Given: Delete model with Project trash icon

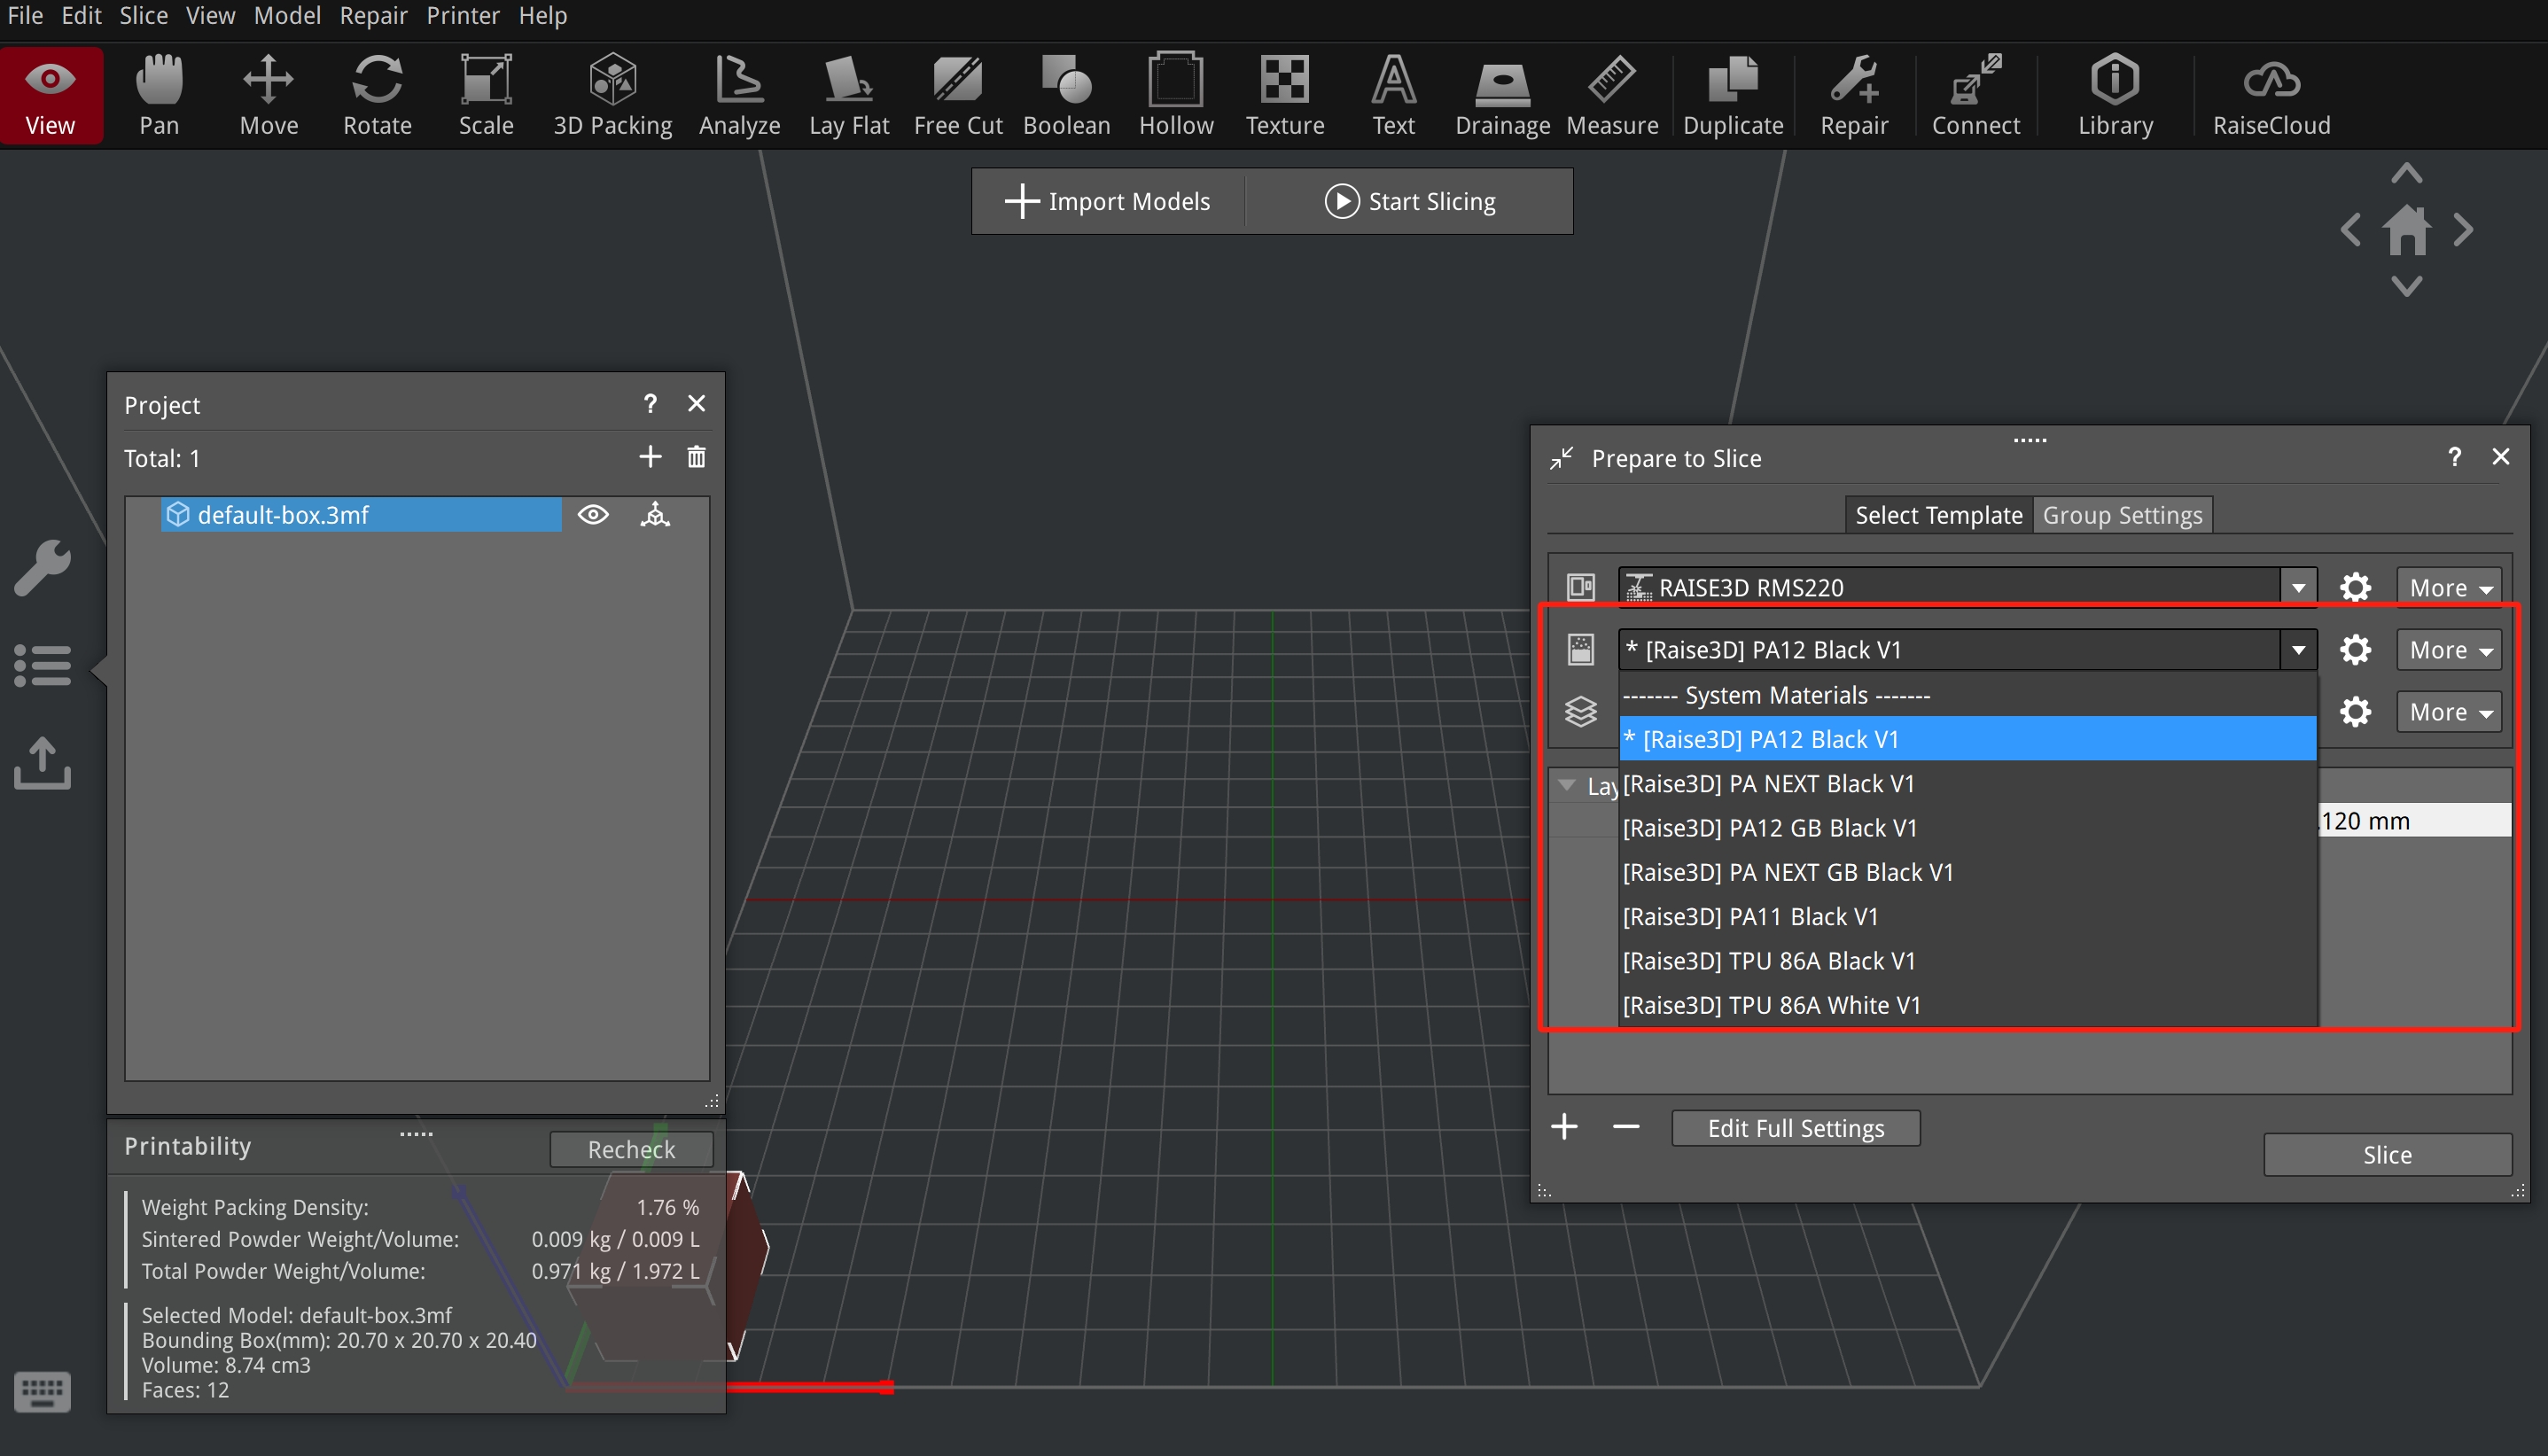Looking at the screenshot, I should [697, 457].
